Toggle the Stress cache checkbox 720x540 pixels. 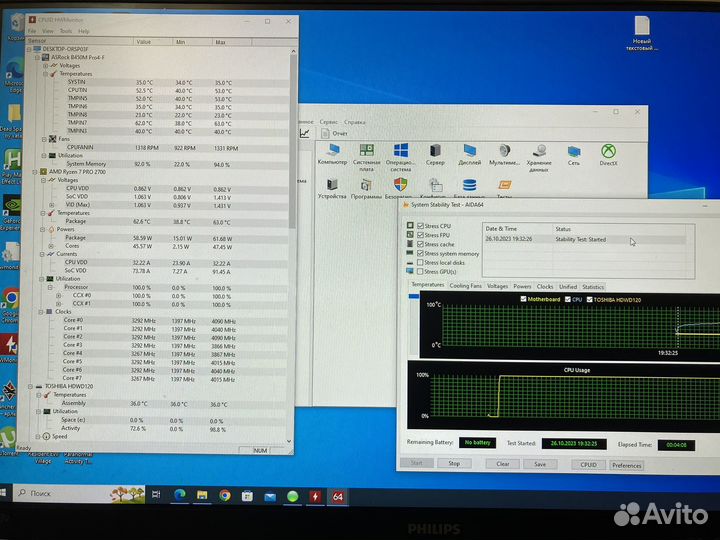[420, 244]
